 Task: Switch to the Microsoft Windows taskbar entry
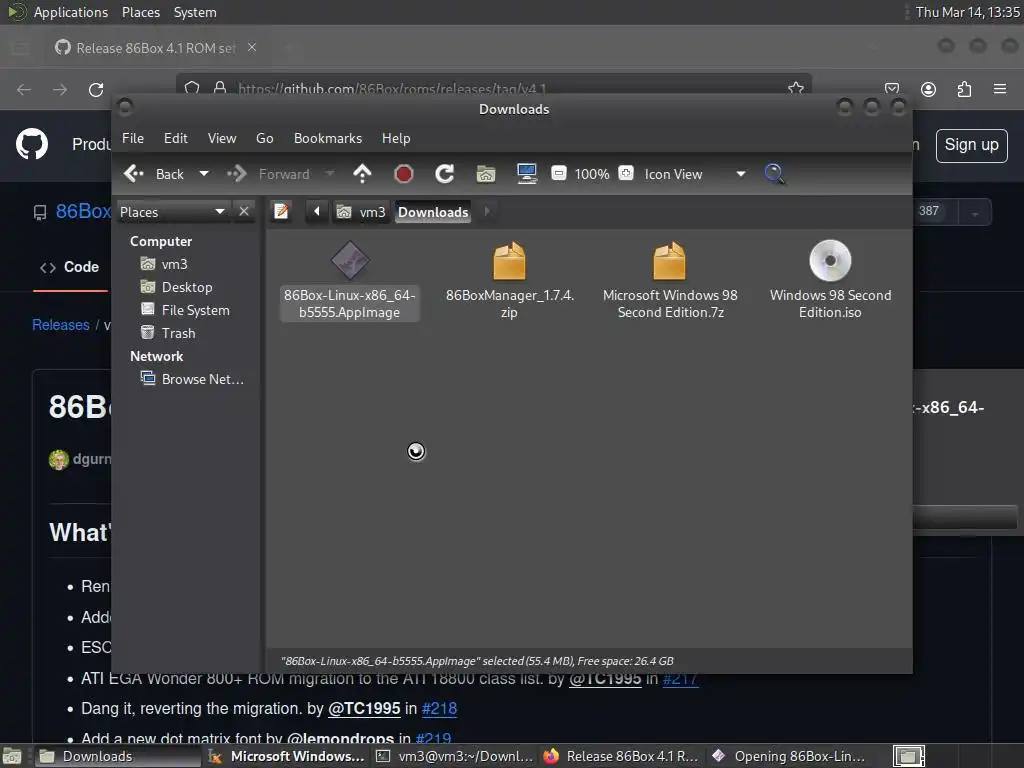click(x=287, y=756)
